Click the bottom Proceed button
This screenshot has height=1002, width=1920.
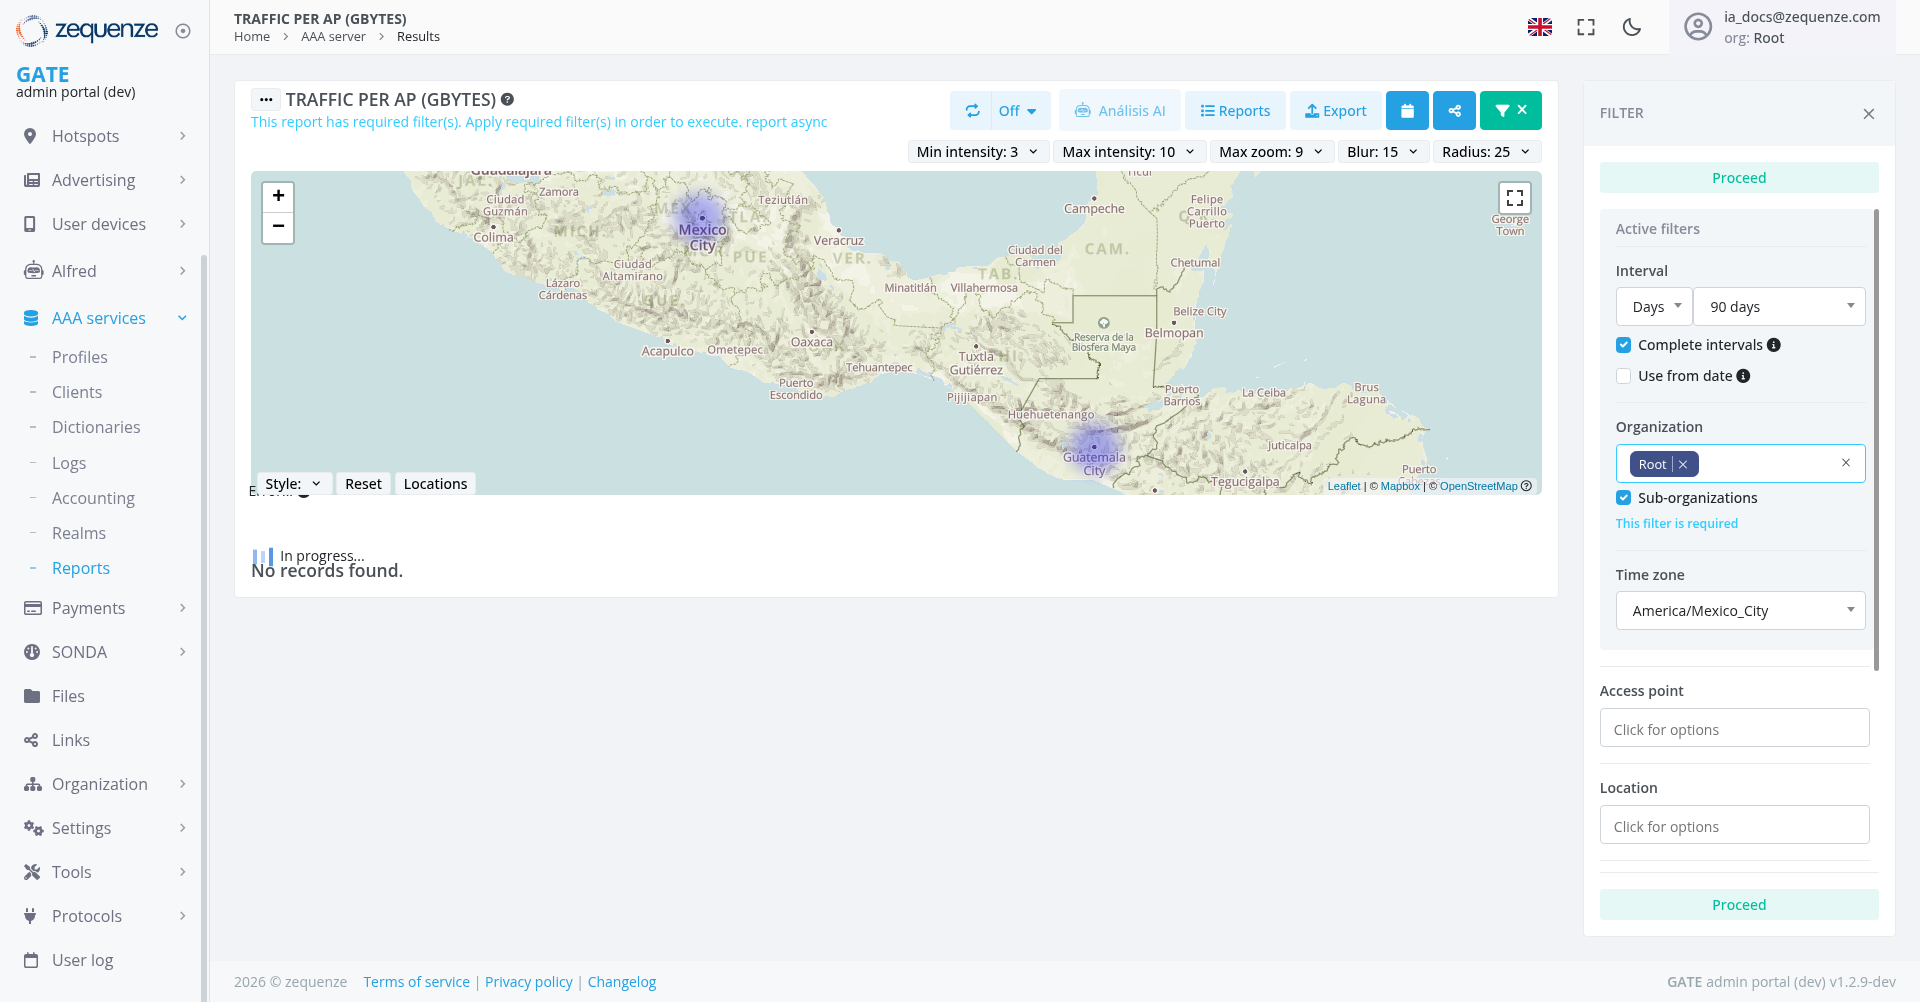click(1739, 905)
